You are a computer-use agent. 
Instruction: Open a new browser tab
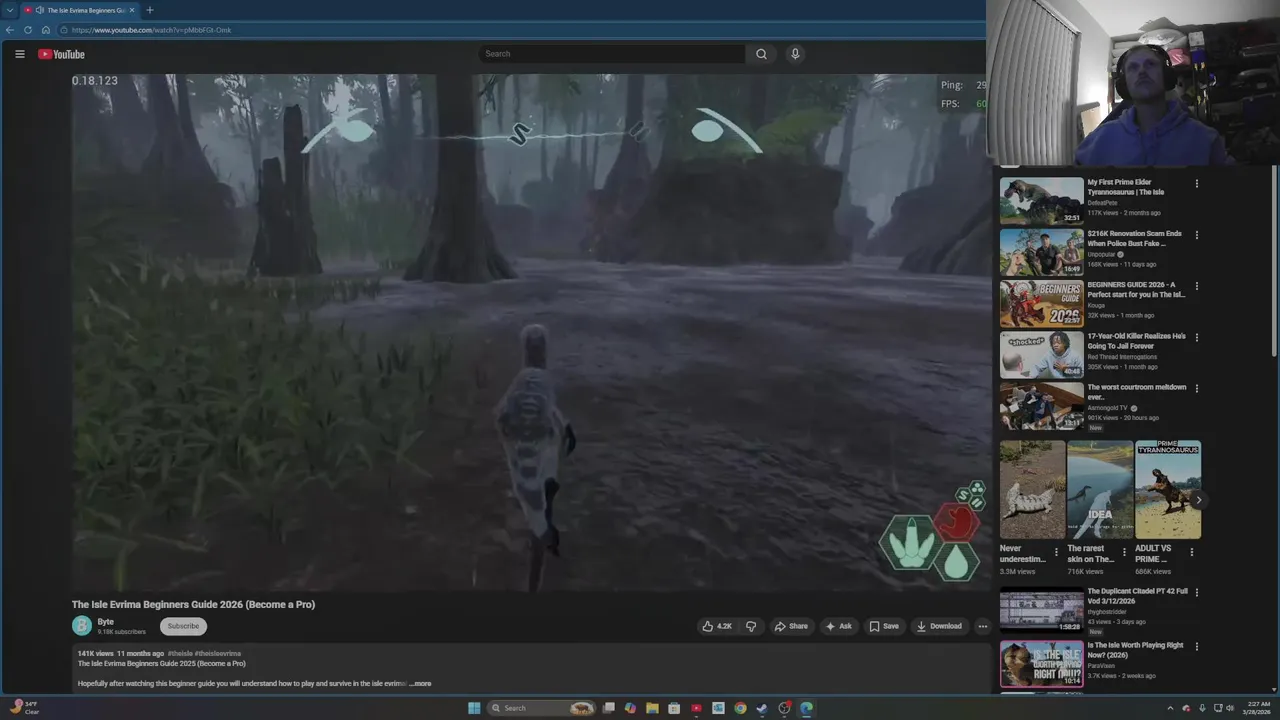(150, 10)
